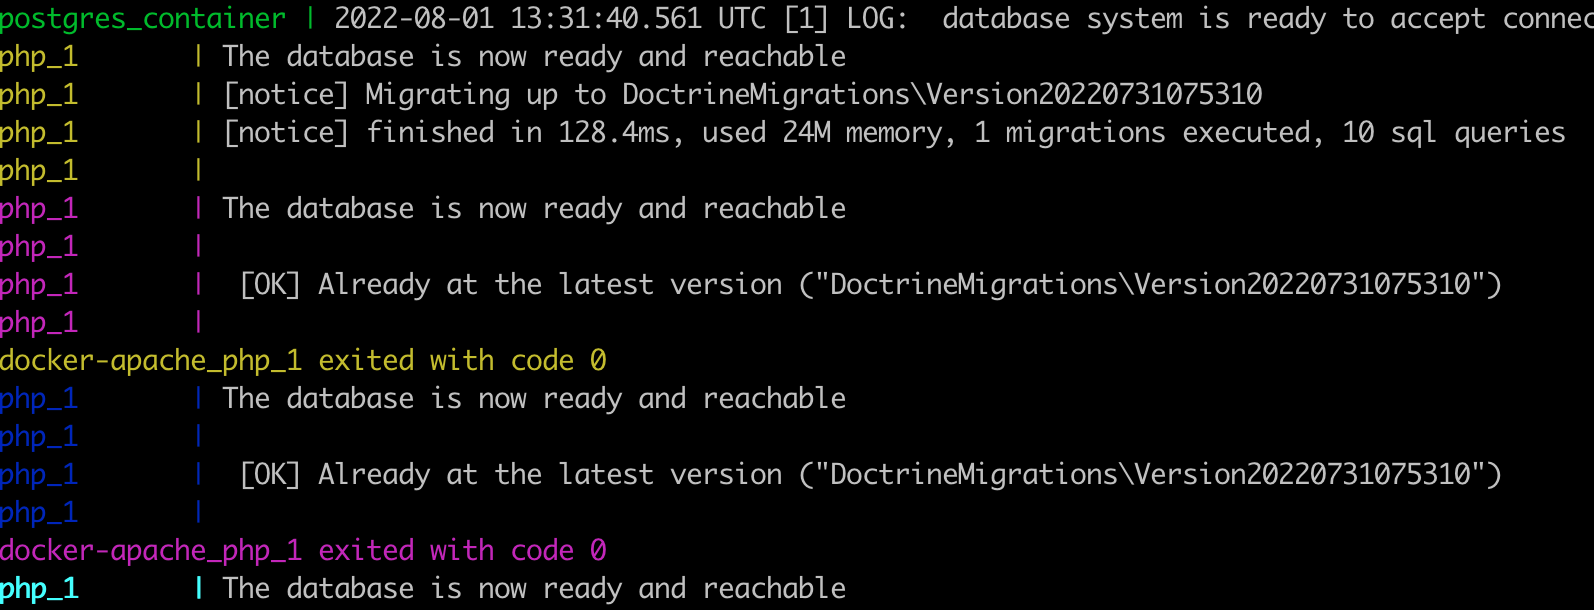Click "[OK]" on the magenta php_1 line
The height and width of the screenshot is (610, 1594).
[270, 285]
